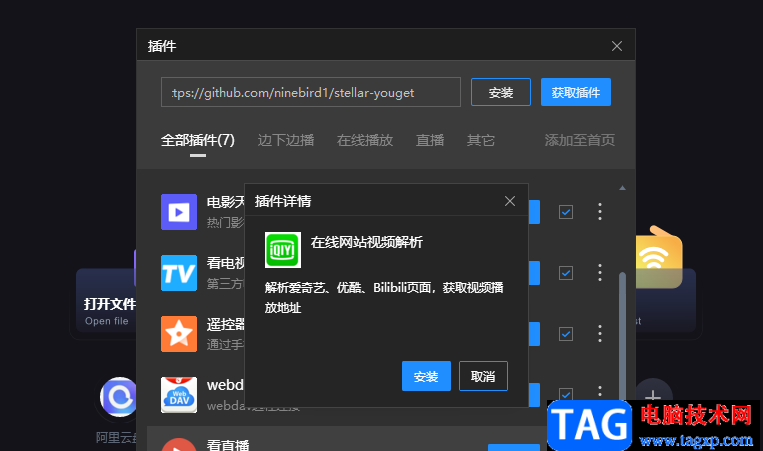The height and width of the screenshot is (451, 763).
Task: Open the more options menu for 看电视 row
Action: [600, 272]
